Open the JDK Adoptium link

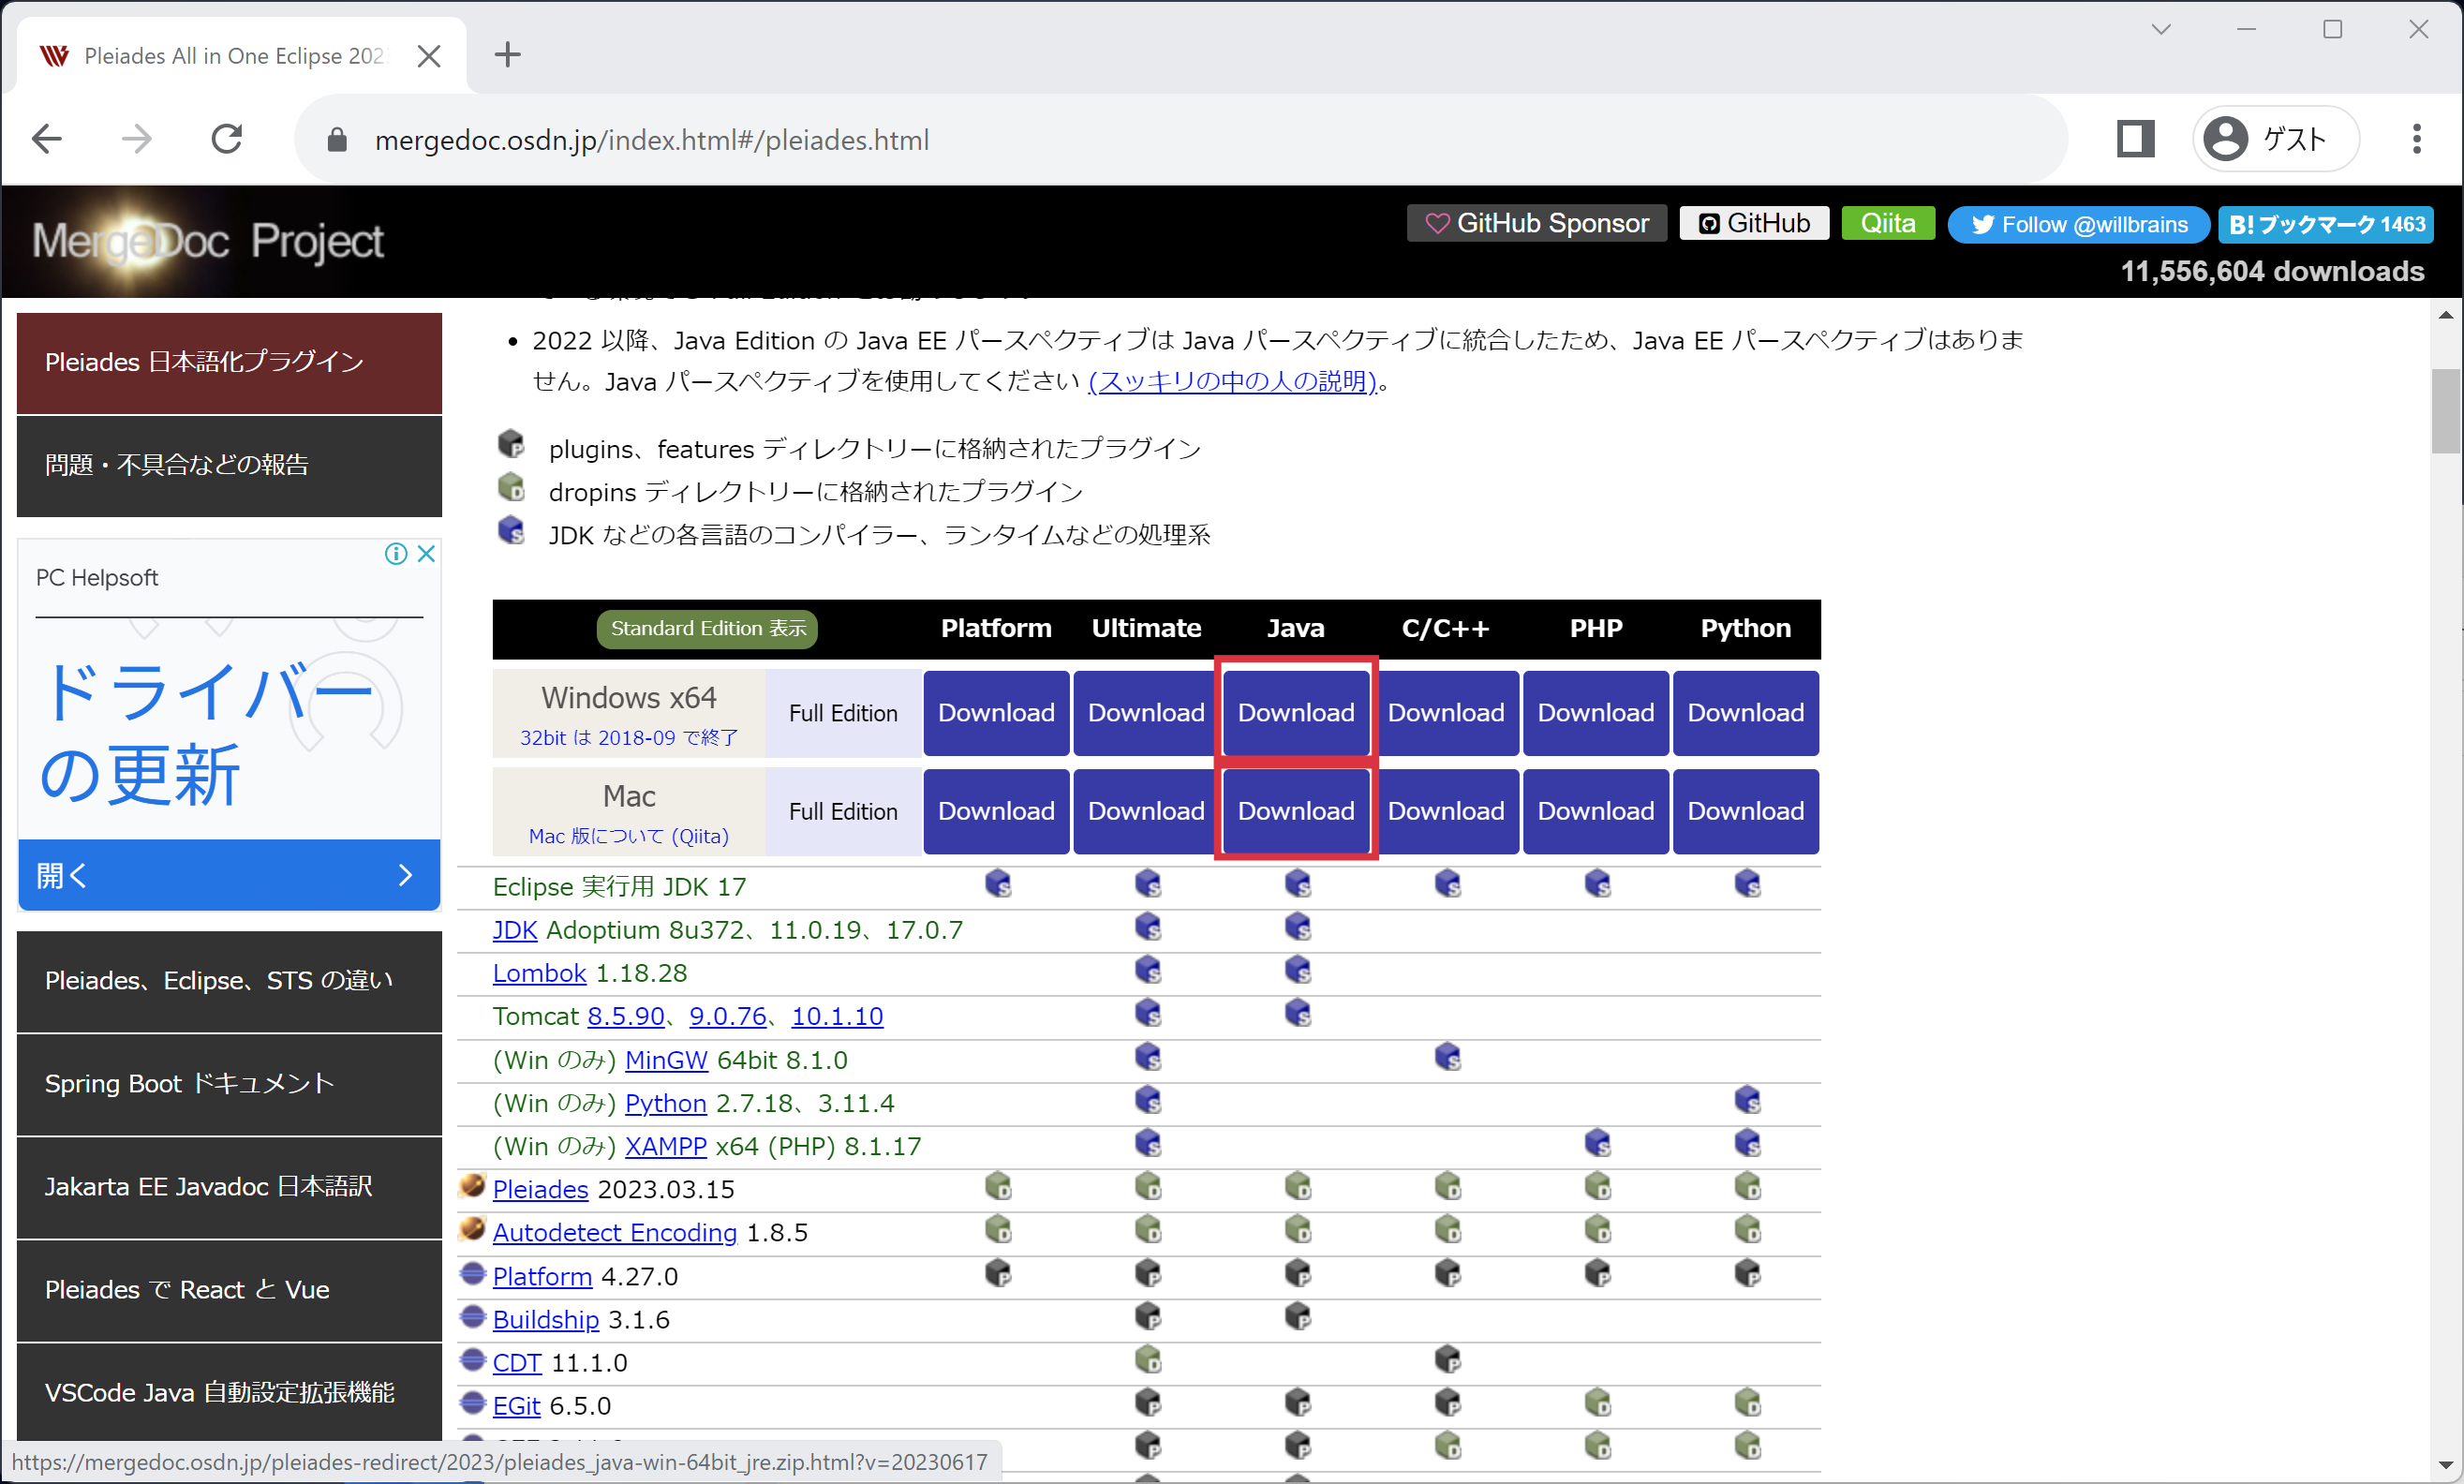[x=515, y=930]
